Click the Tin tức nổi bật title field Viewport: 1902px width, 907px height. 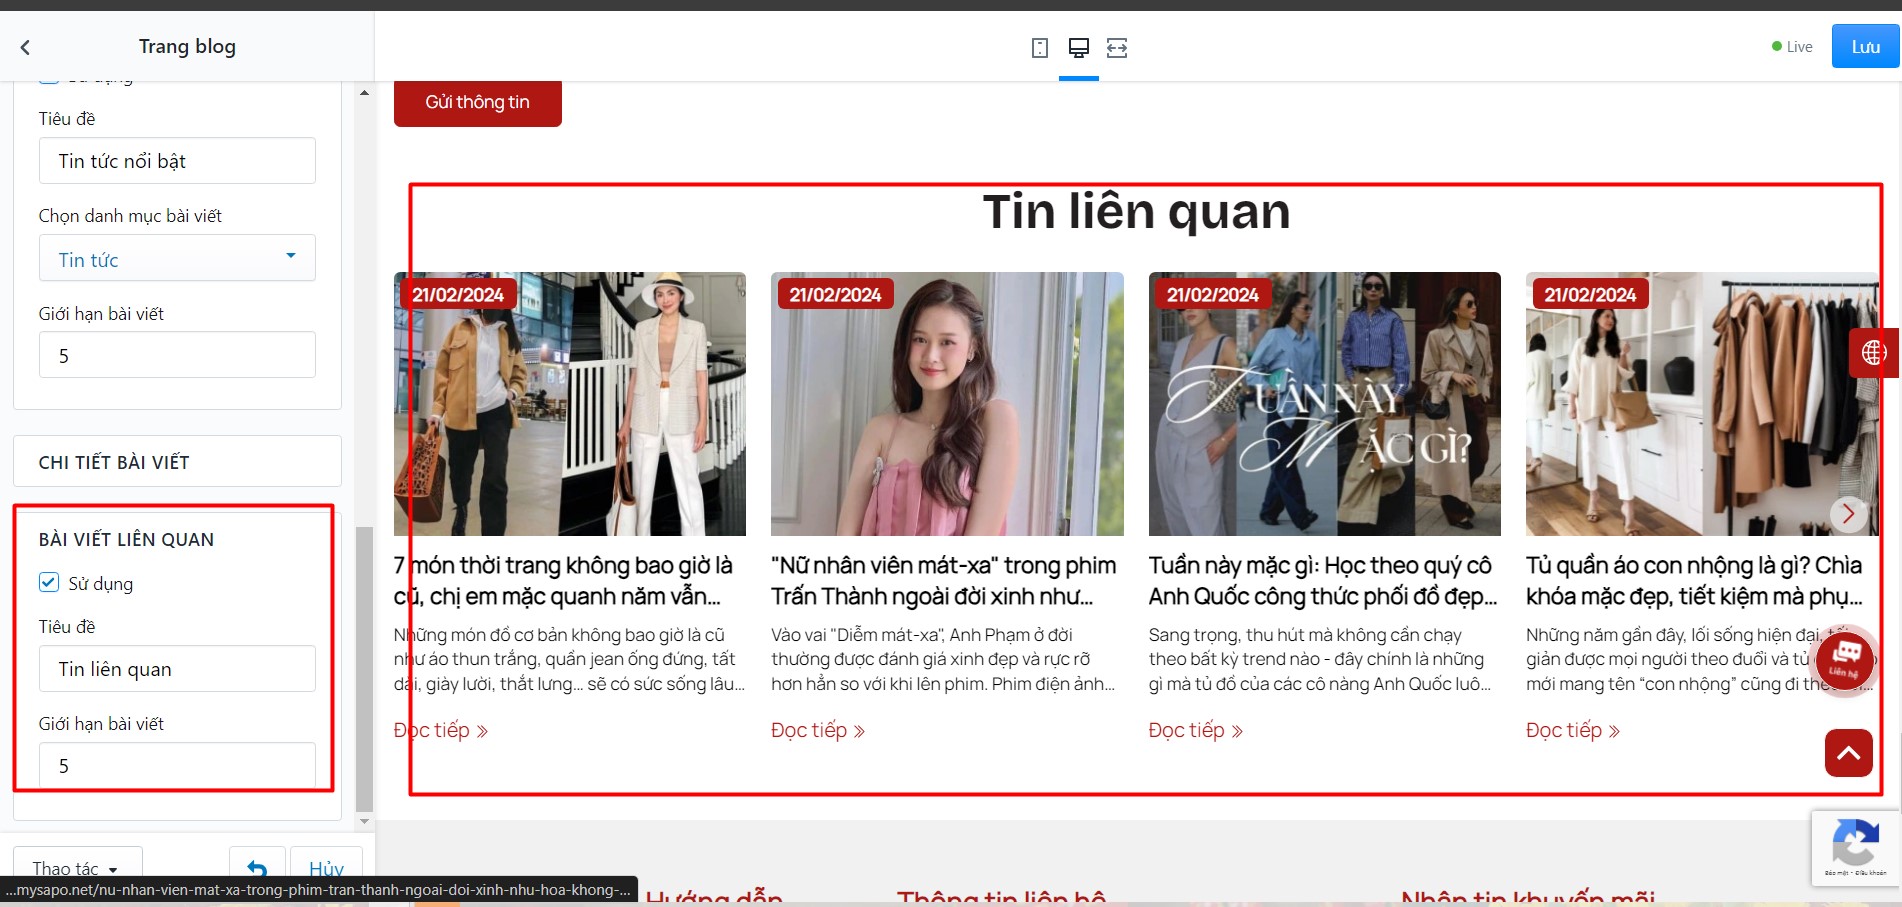point(177,161)
